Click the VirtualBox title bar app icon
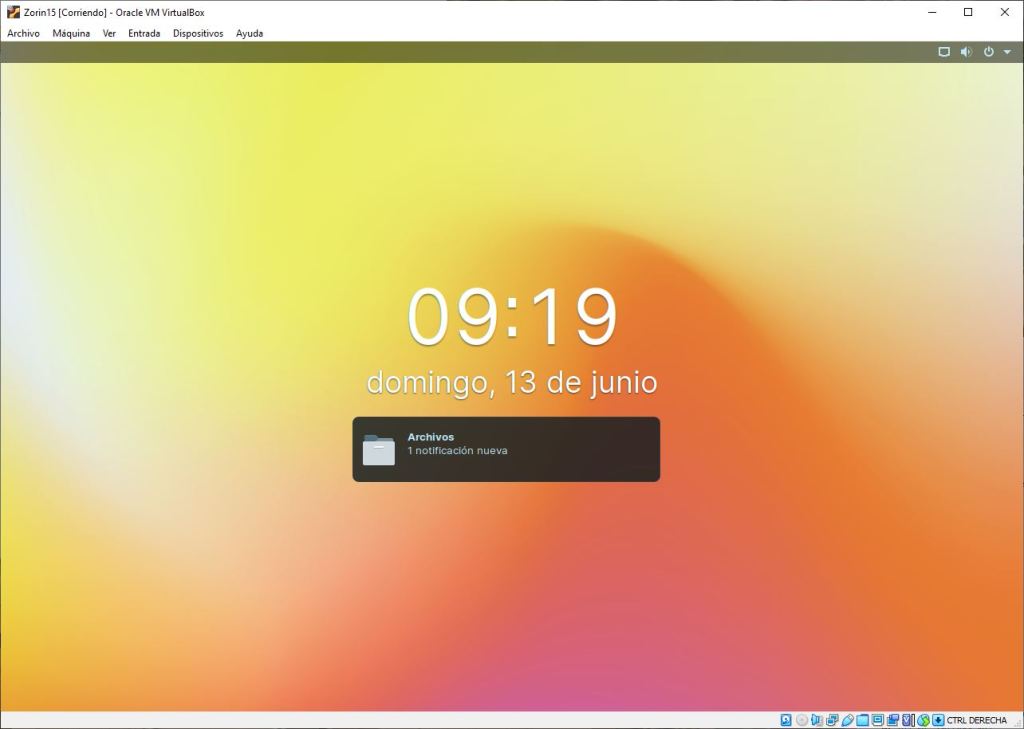This screenshot has height=729, width=1024. point(13,12)
